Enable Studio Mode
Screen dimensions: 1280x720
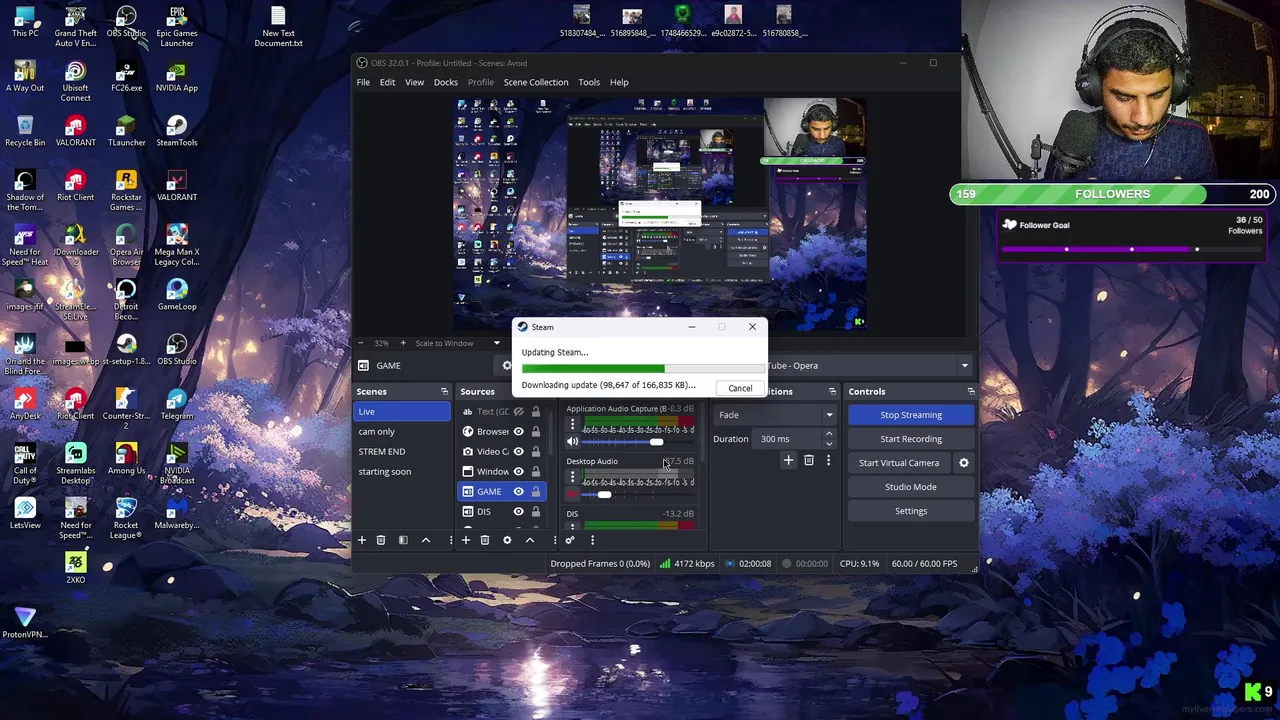[911, 487]
